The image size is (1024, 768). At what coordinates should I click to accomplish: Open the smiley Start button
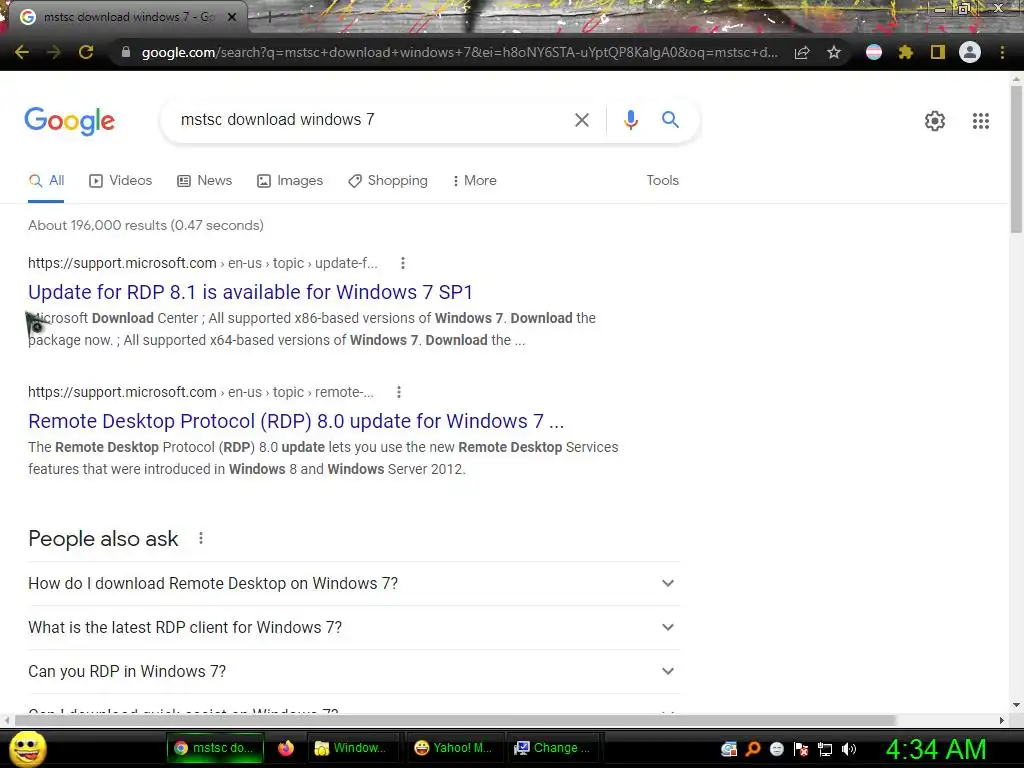[28, 748]
